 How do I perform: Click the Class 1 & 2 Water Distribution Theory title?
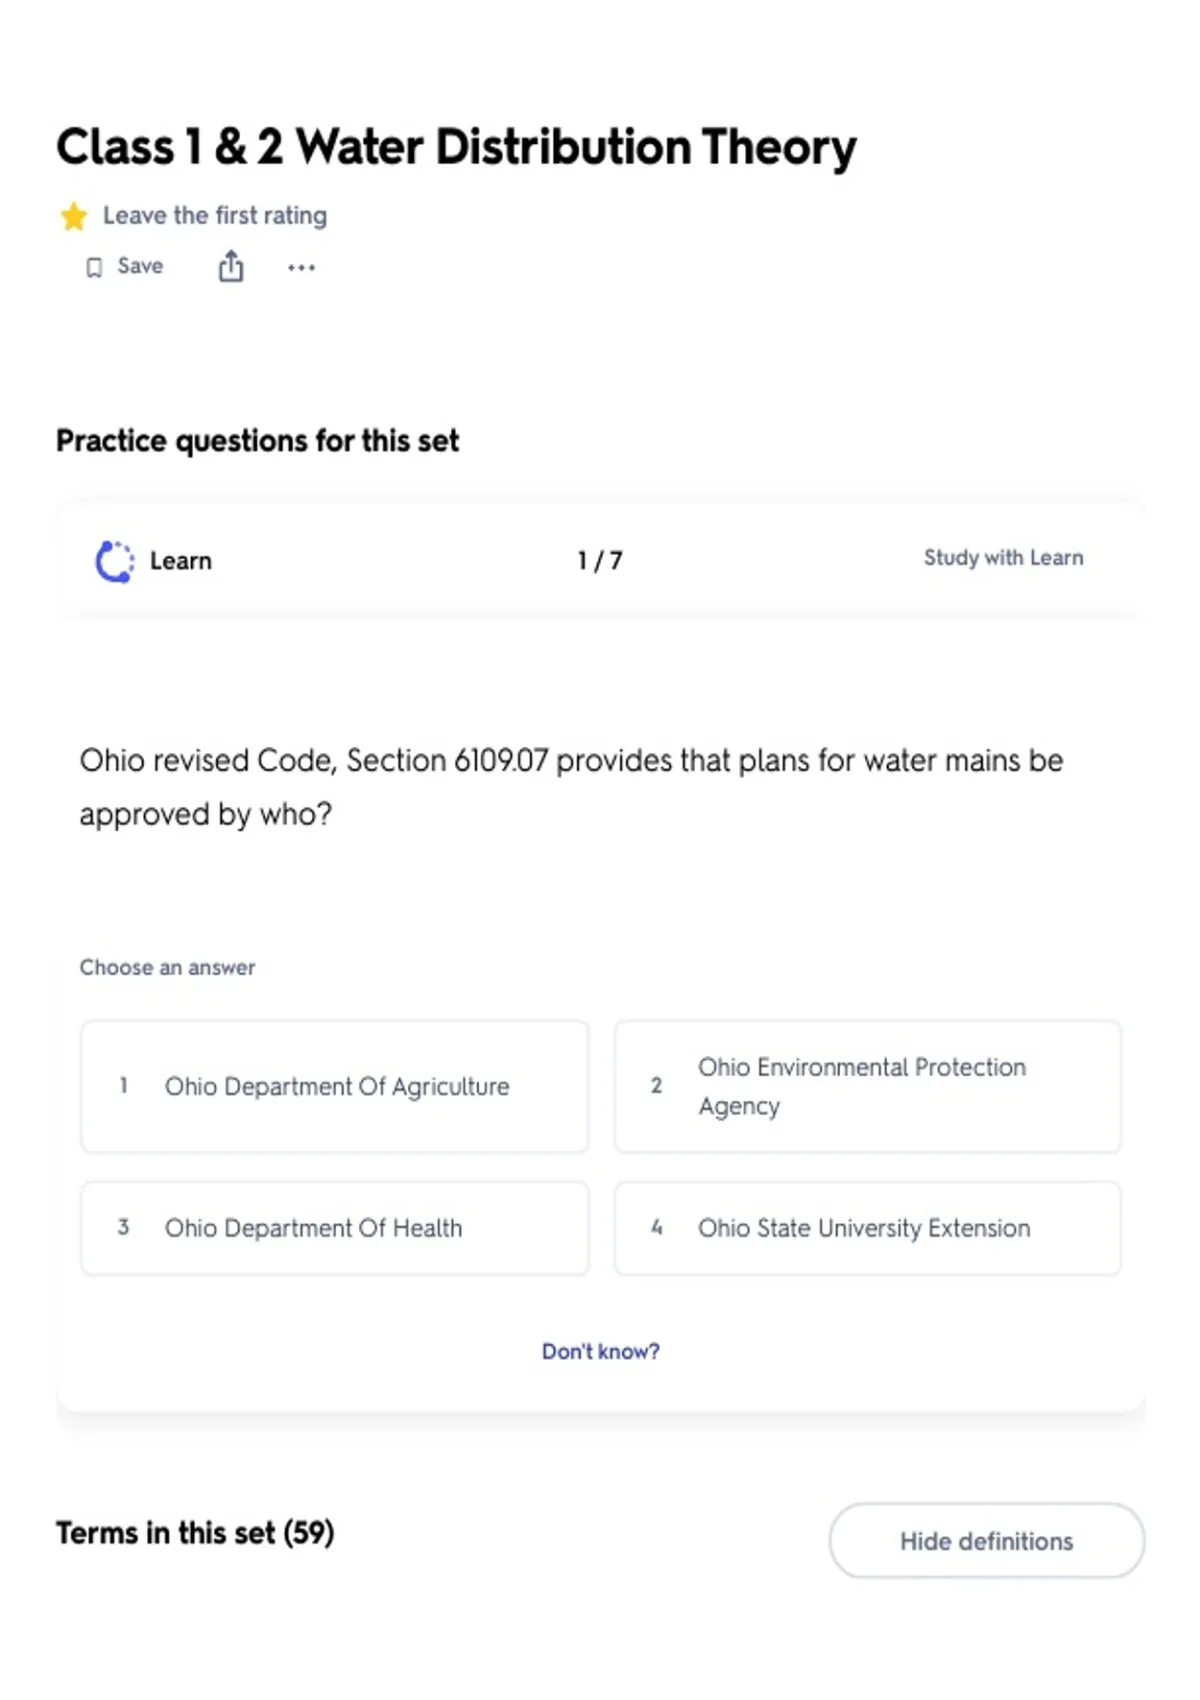pos(456,148)
